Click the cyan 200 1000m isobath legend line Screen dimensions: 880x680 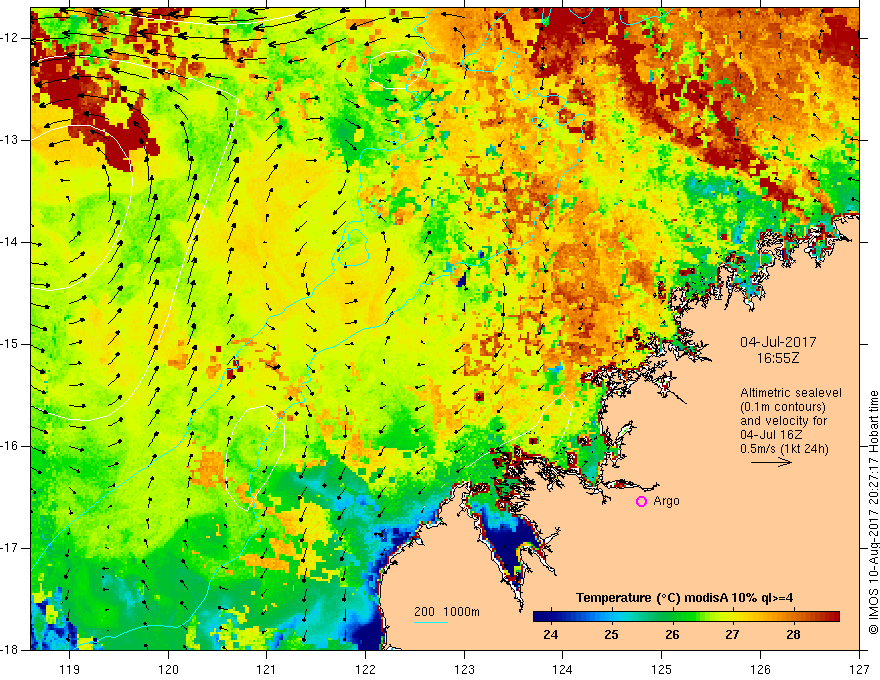pyautogui.click(x=431, y=622)
